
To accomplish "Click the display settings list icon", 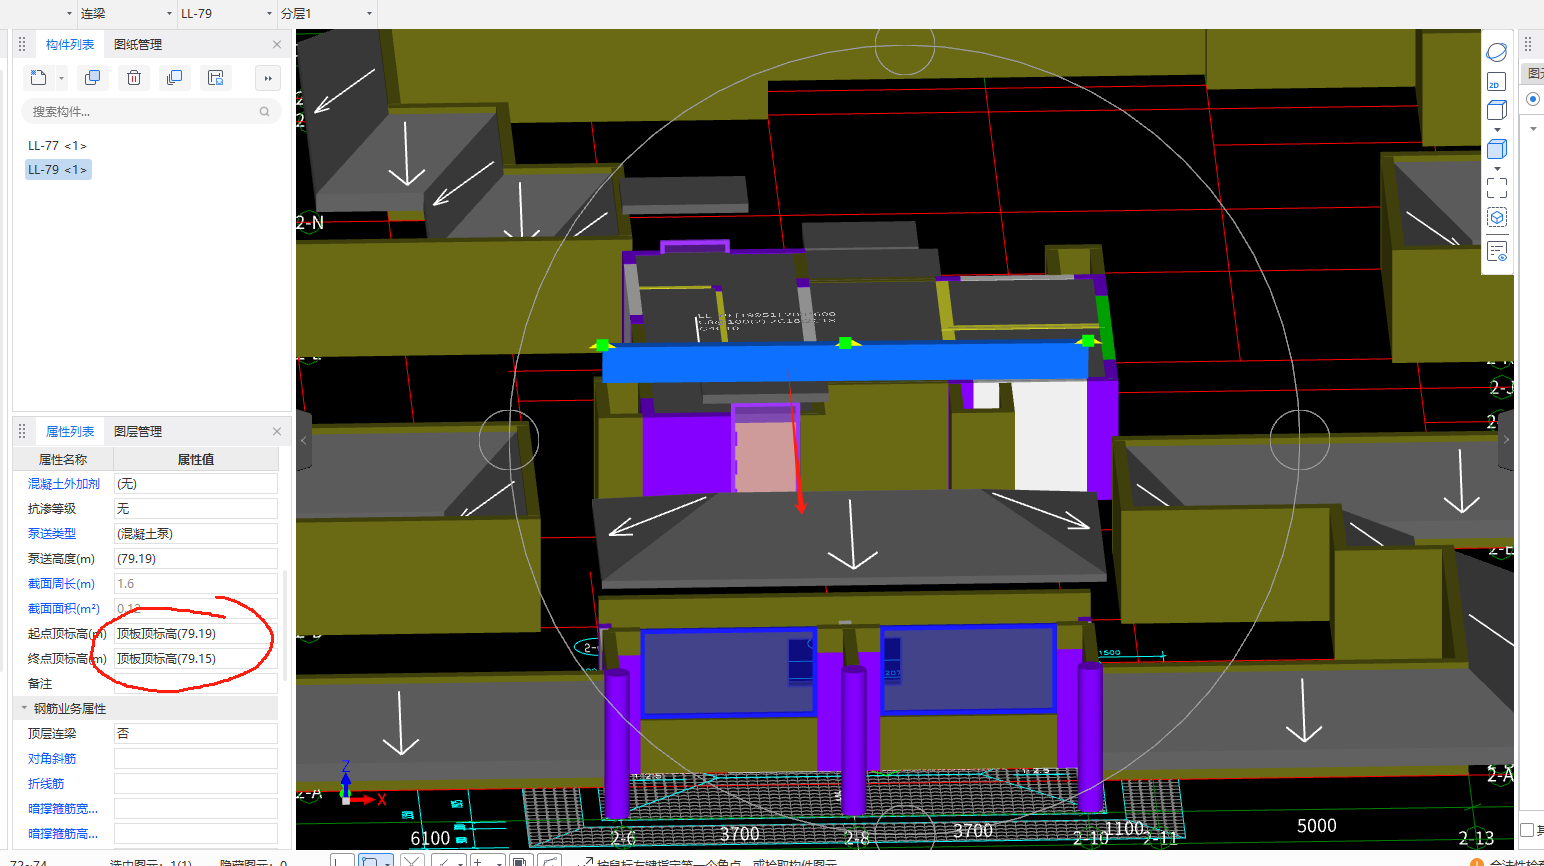I will coord(1497,251).
